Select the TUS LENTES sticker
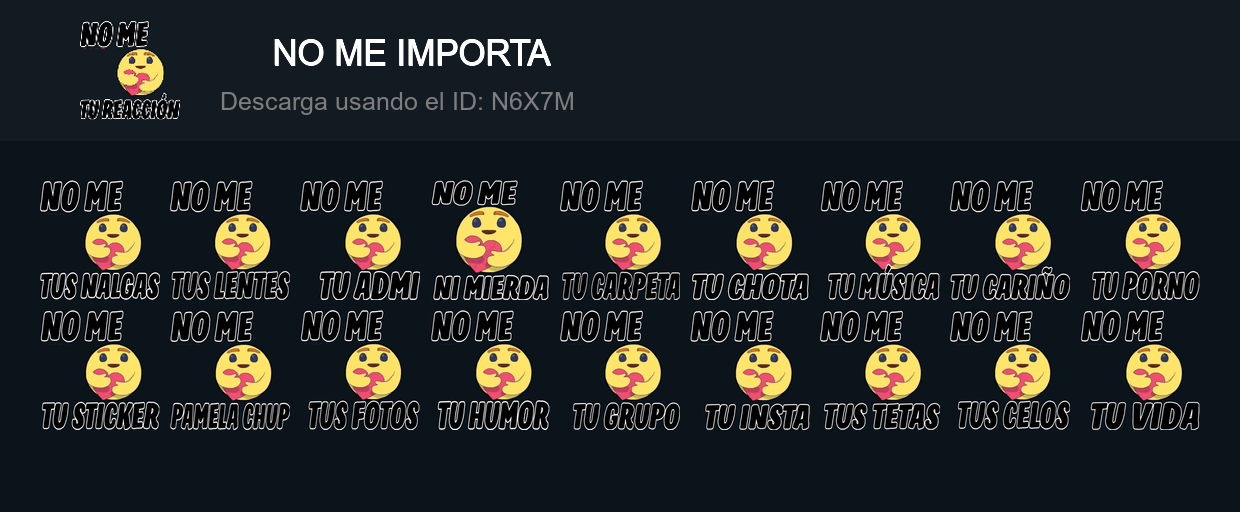Viewport: 1240px width, 512px height. 230,240
